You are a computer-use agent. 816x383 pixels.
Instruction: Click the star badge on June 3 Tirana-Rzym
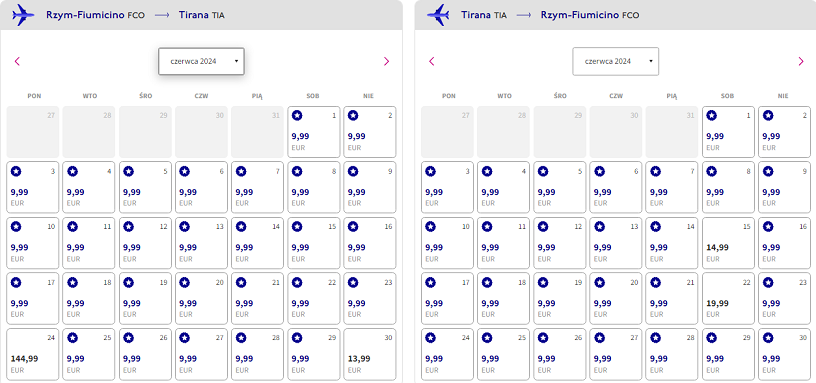431,171
